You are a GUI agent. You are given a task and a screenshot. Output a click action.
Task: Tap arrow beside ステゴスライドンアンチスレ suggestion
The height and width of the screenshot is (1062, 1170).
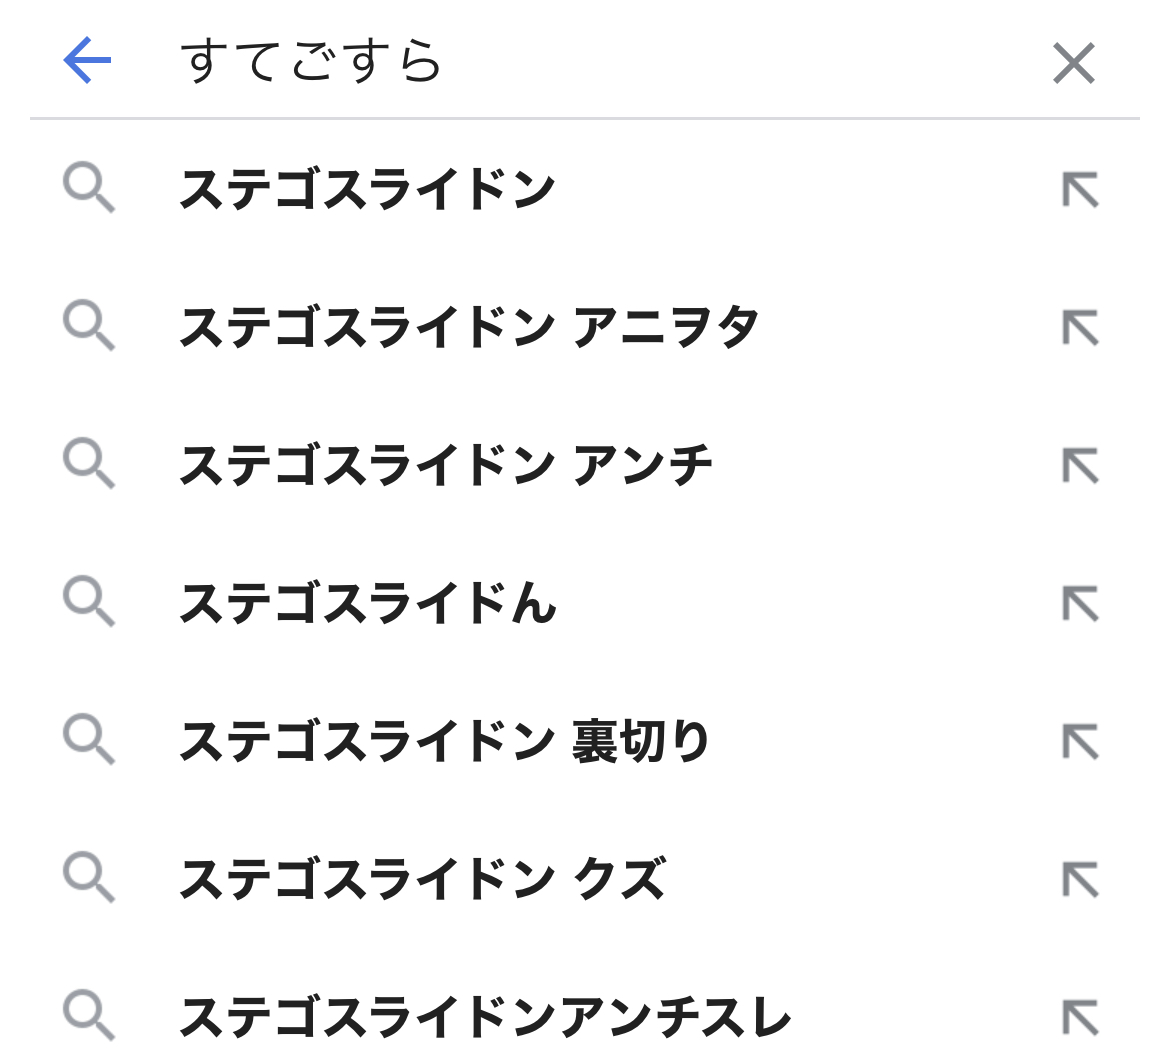[x=1080, y=1017]
